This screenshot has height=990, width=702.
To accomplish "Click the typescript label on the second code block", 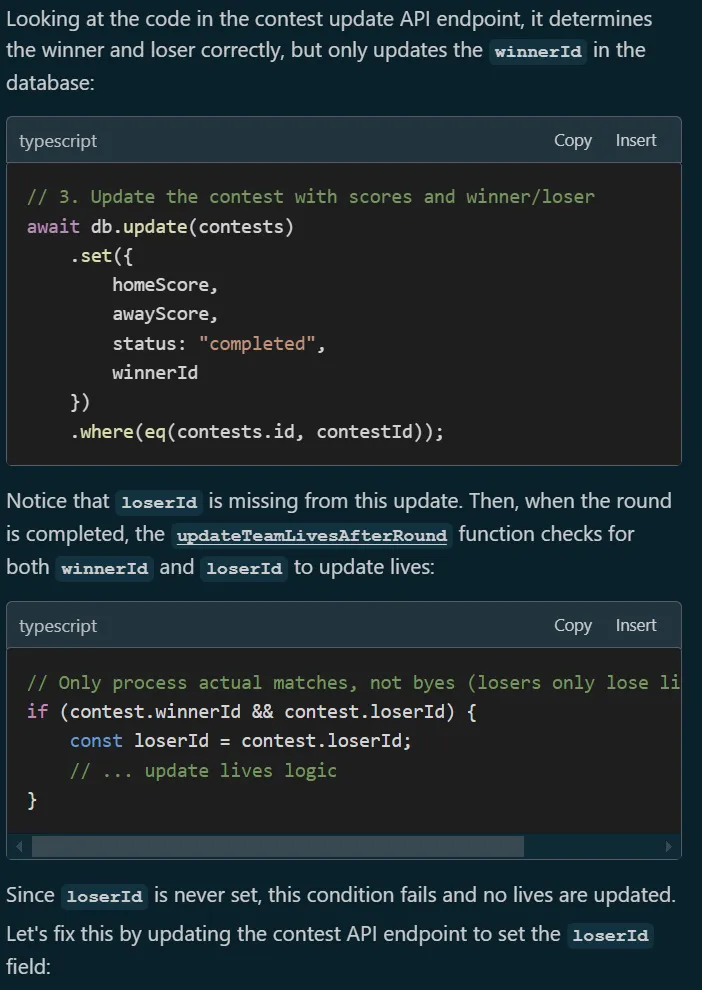I will (58, 626).
